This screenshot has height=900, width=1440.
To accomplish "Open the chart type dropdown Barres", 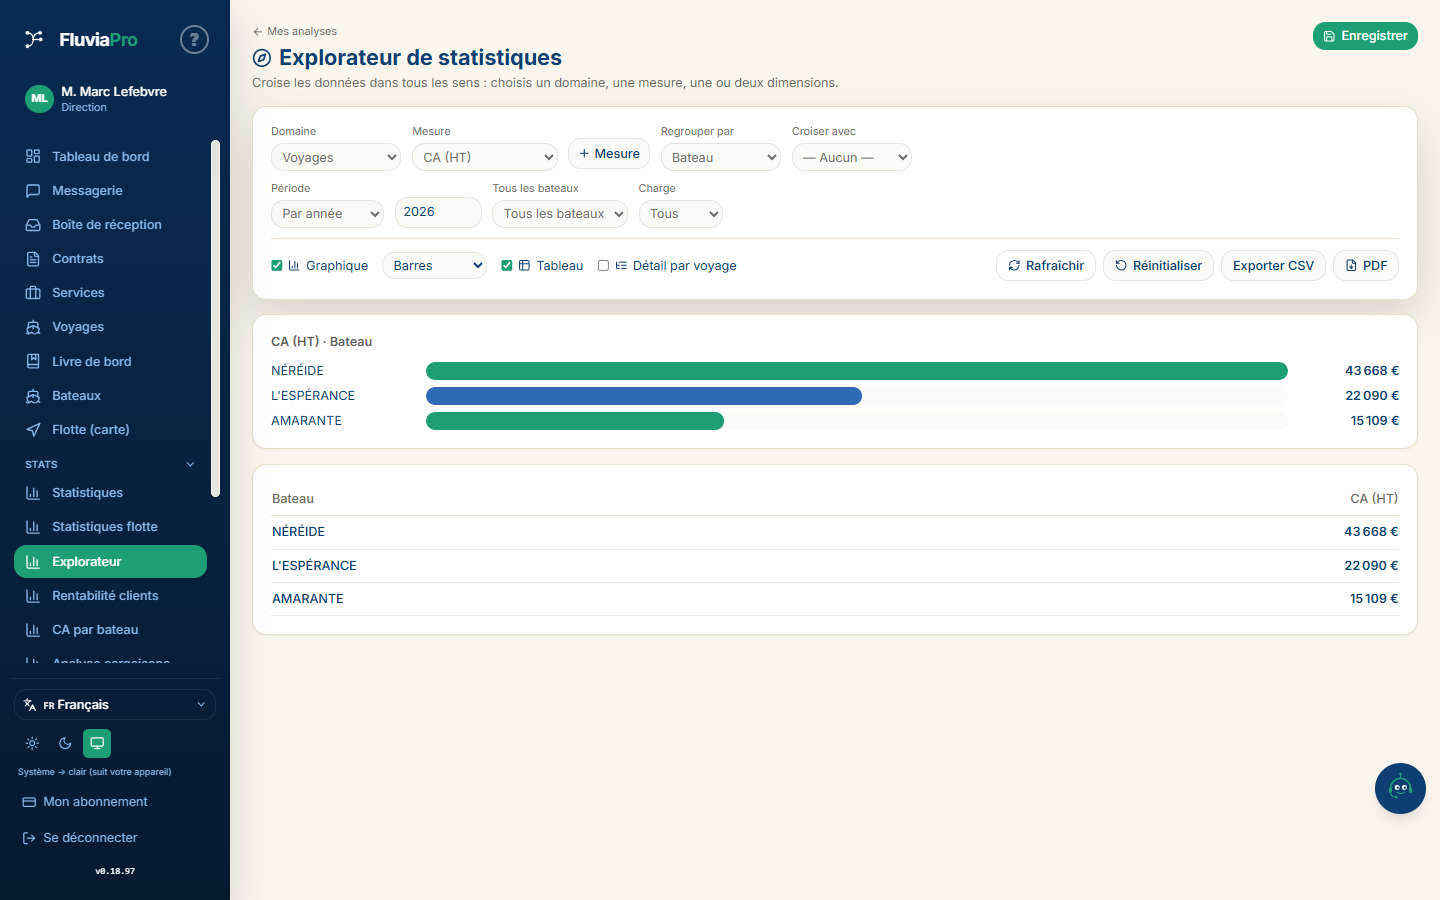I will tap(434, 265).
